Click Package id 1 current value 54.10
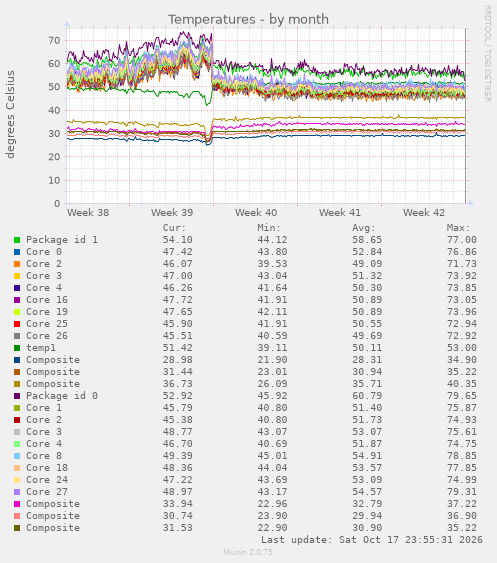This screenshot has height=563, width=497. pos(178,240)
